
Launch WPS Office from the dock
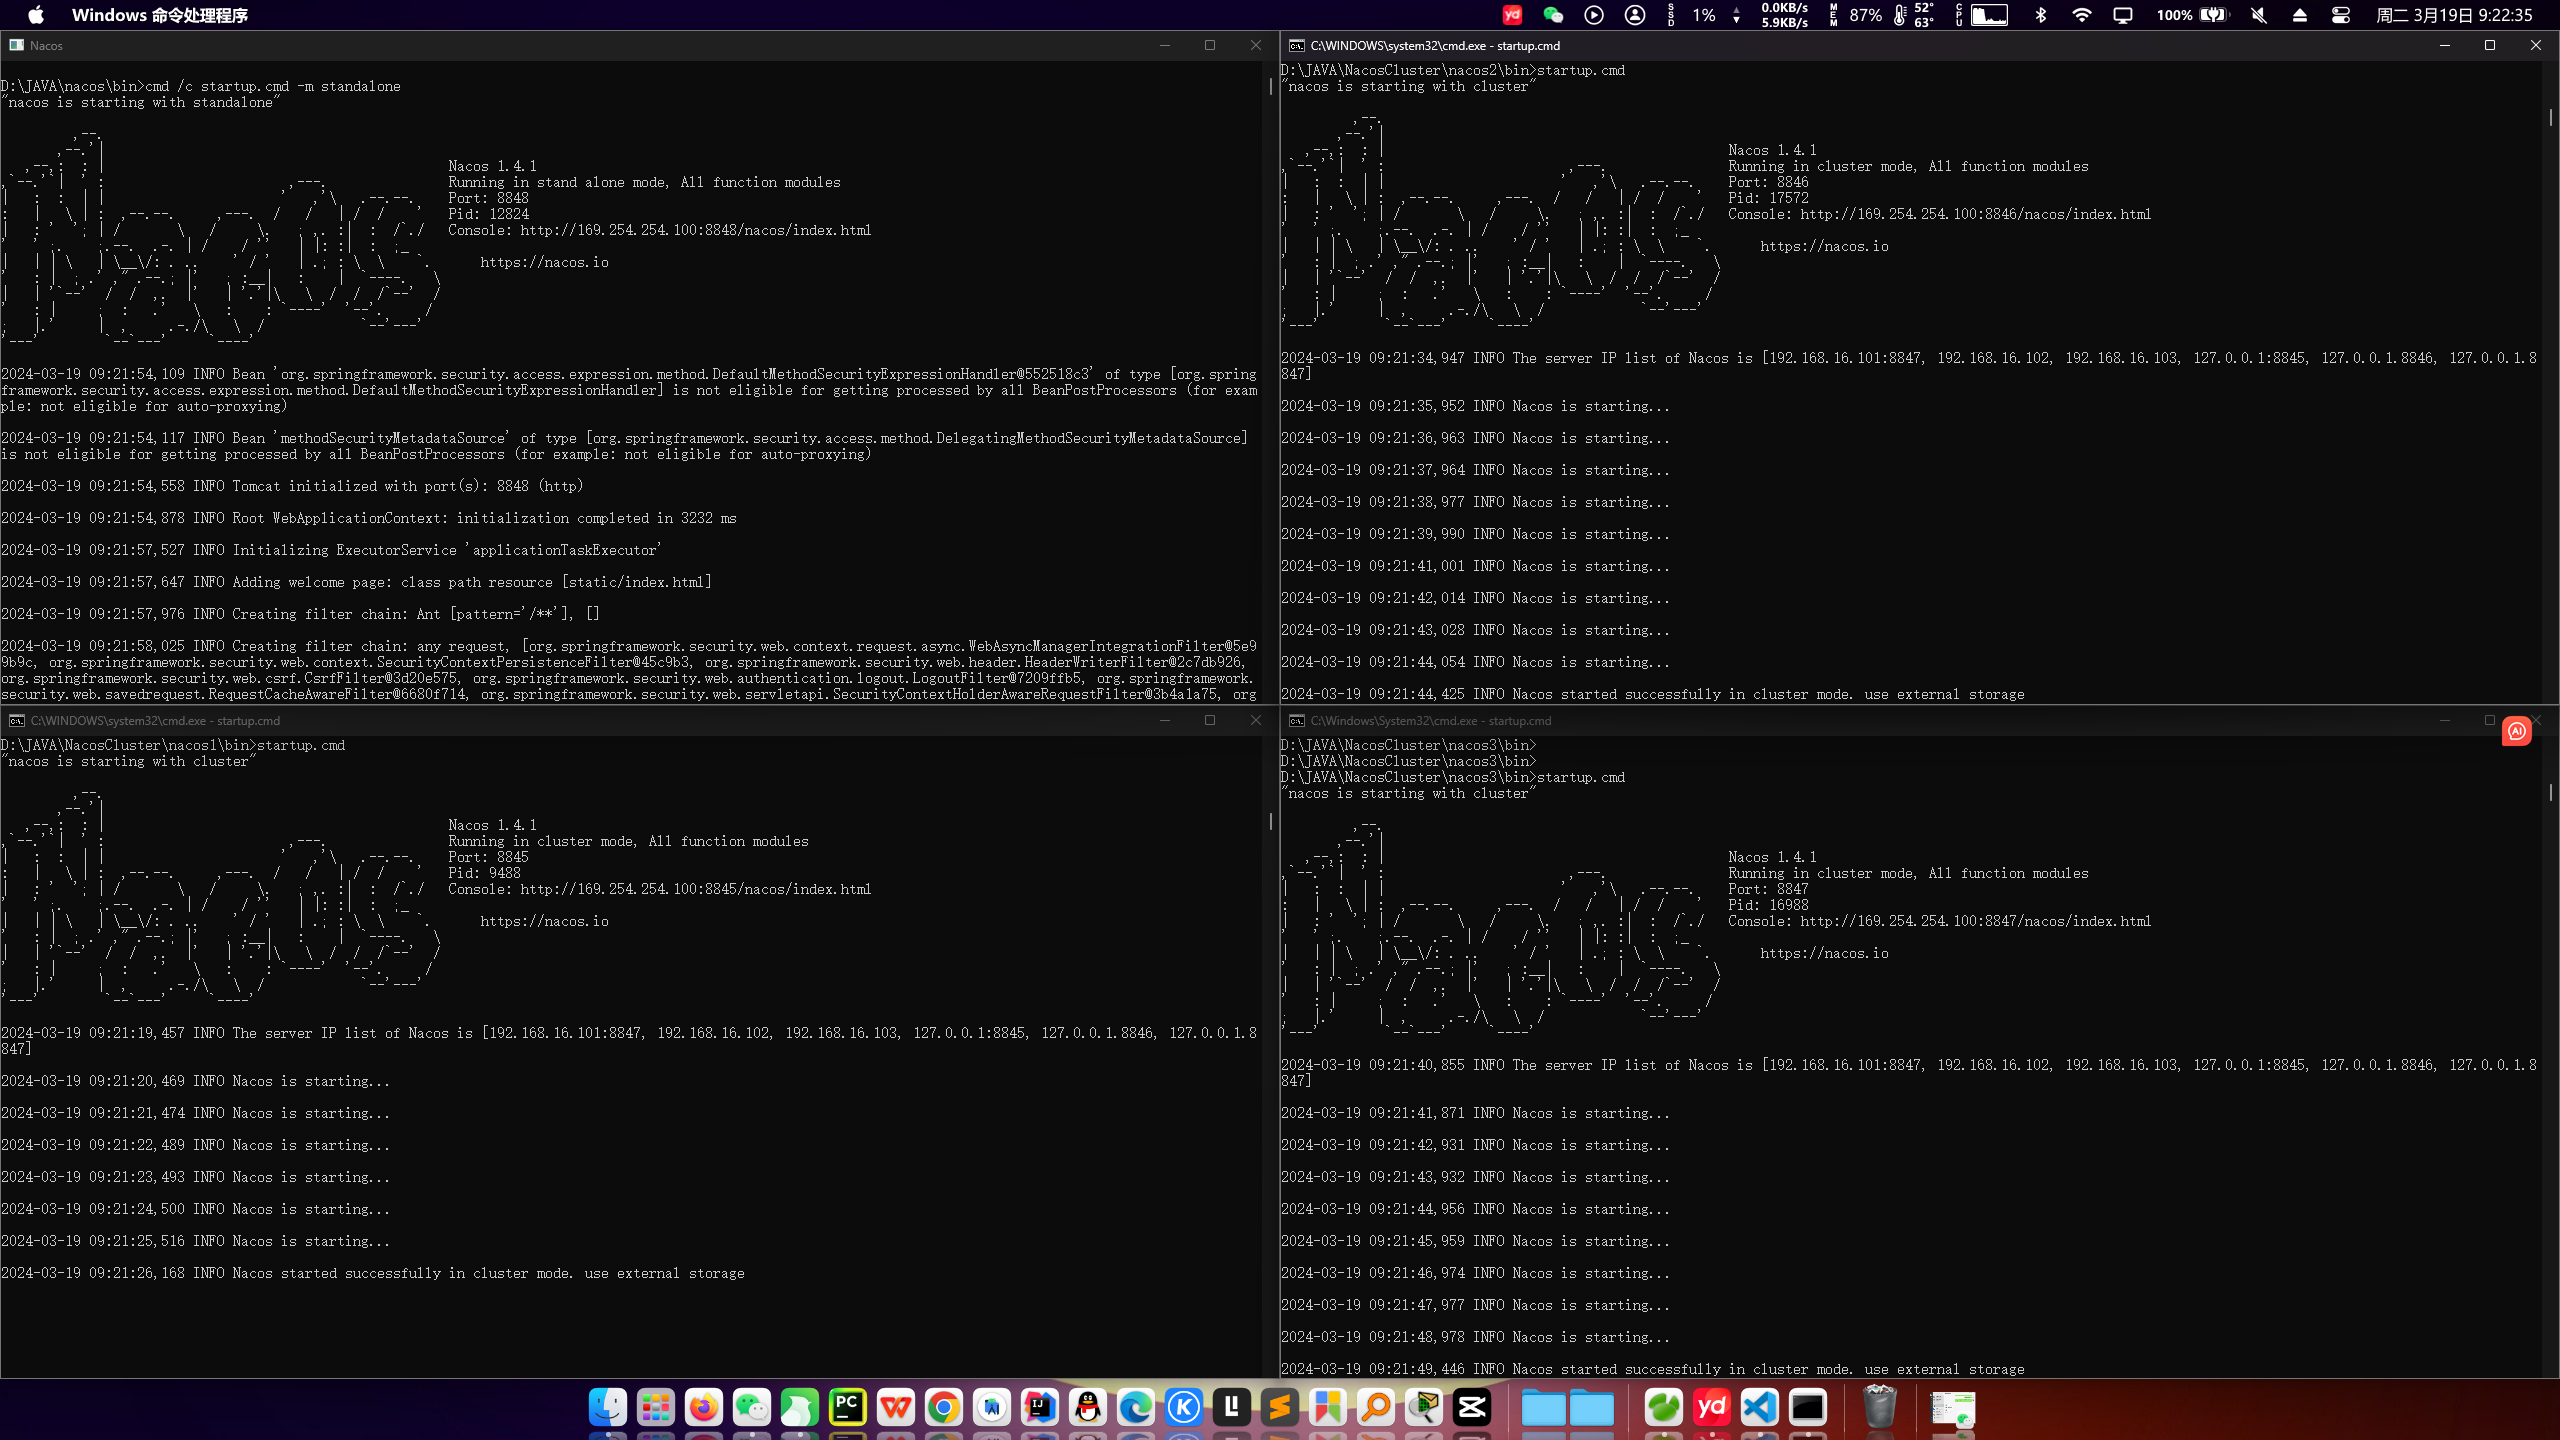[896, 1407]
